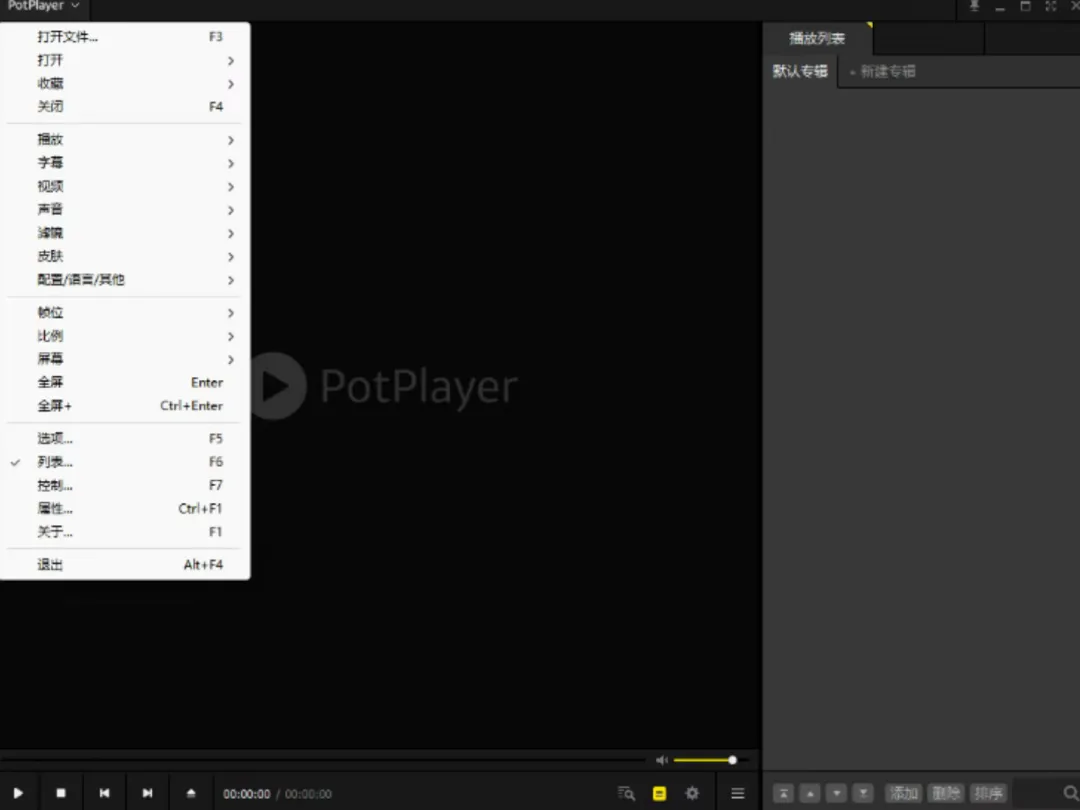
Task: Open 属性... (Ctrl+F1) menu item
Action: pos(125,508)
